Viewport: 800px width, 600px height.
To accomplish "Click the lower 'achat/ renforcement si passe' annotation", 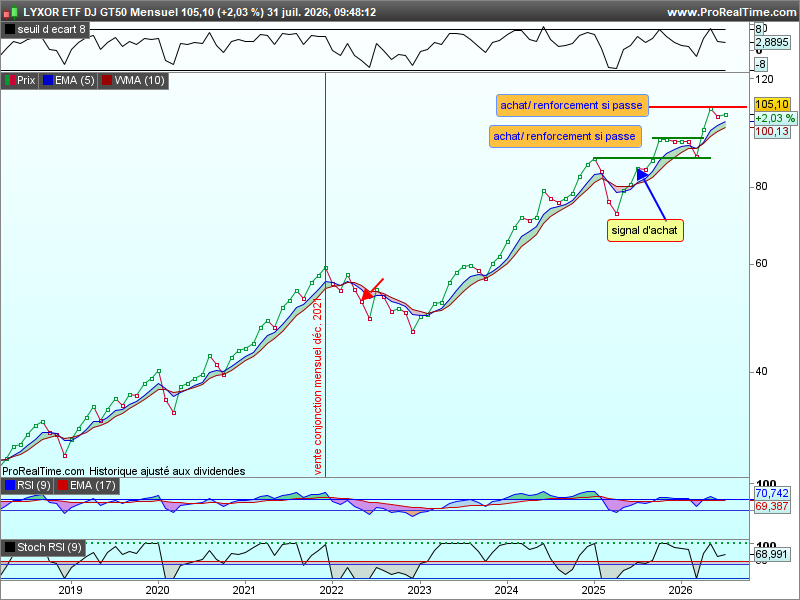I will [565, 137].
